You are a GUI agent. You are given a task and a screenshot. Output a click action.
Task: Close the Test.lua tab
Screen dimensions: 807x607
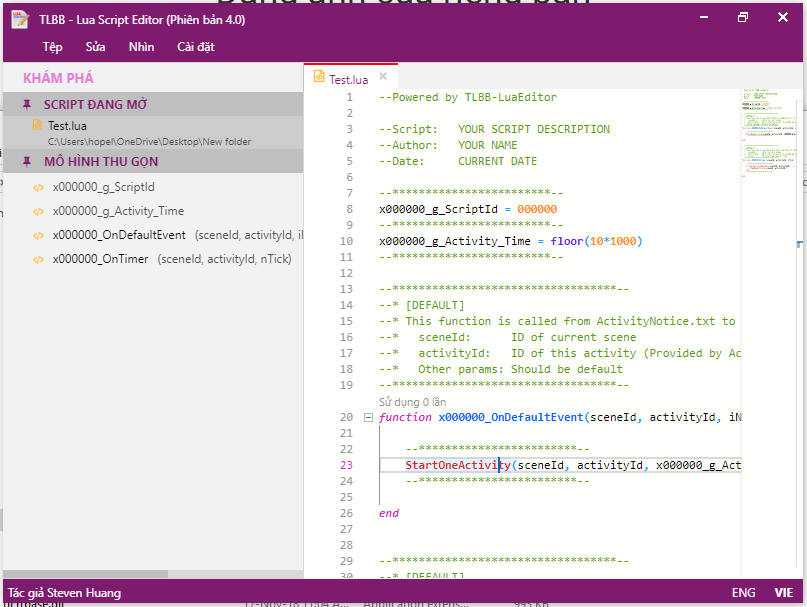point(383,76)
